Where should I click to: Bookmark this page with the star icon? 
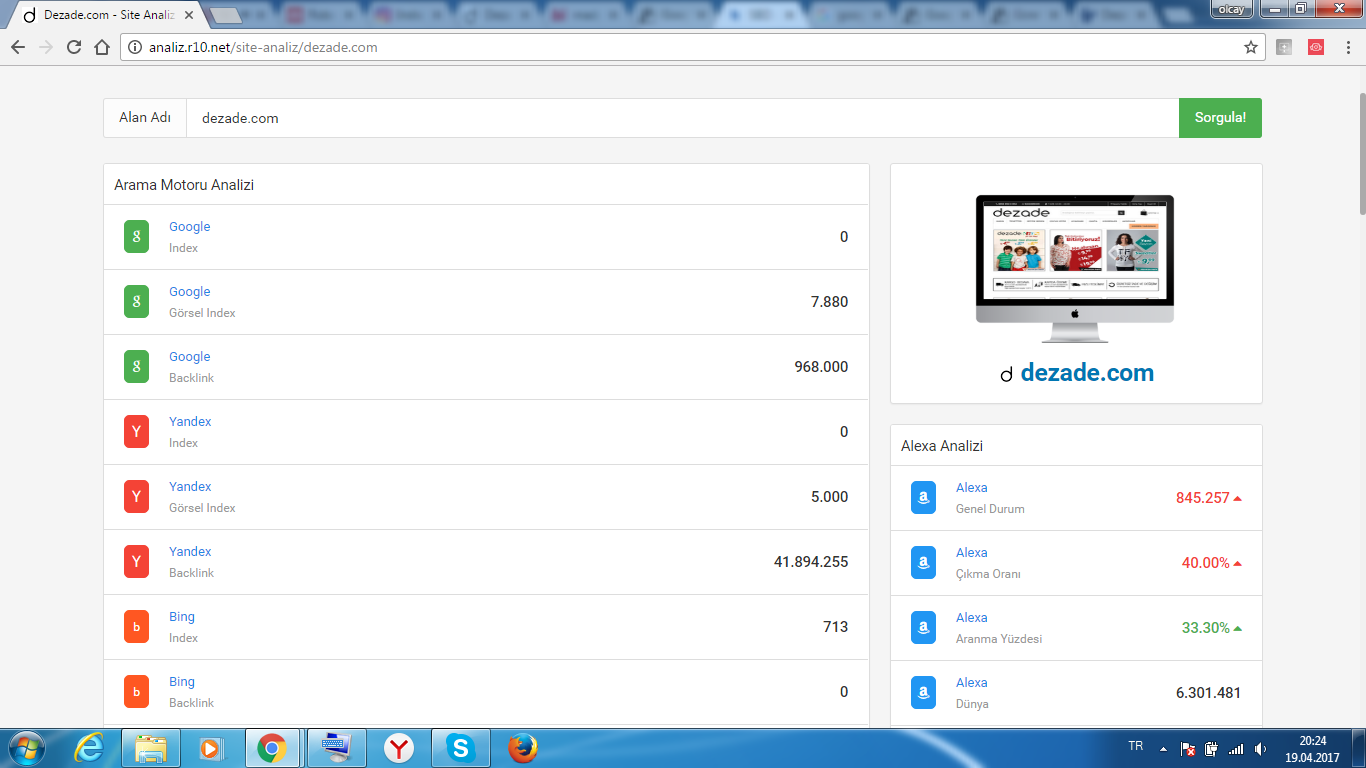click(1250, 47)
